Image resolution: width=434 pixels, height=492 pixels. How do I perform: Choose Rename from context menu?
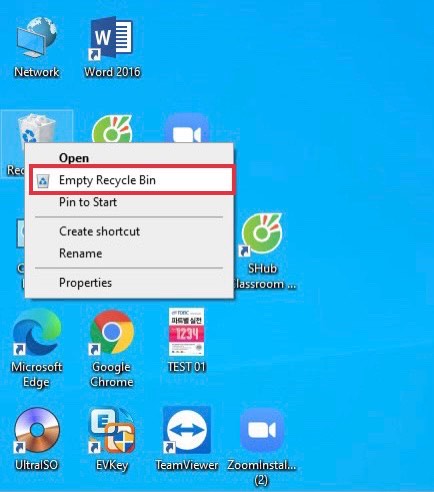pos(81,253)
